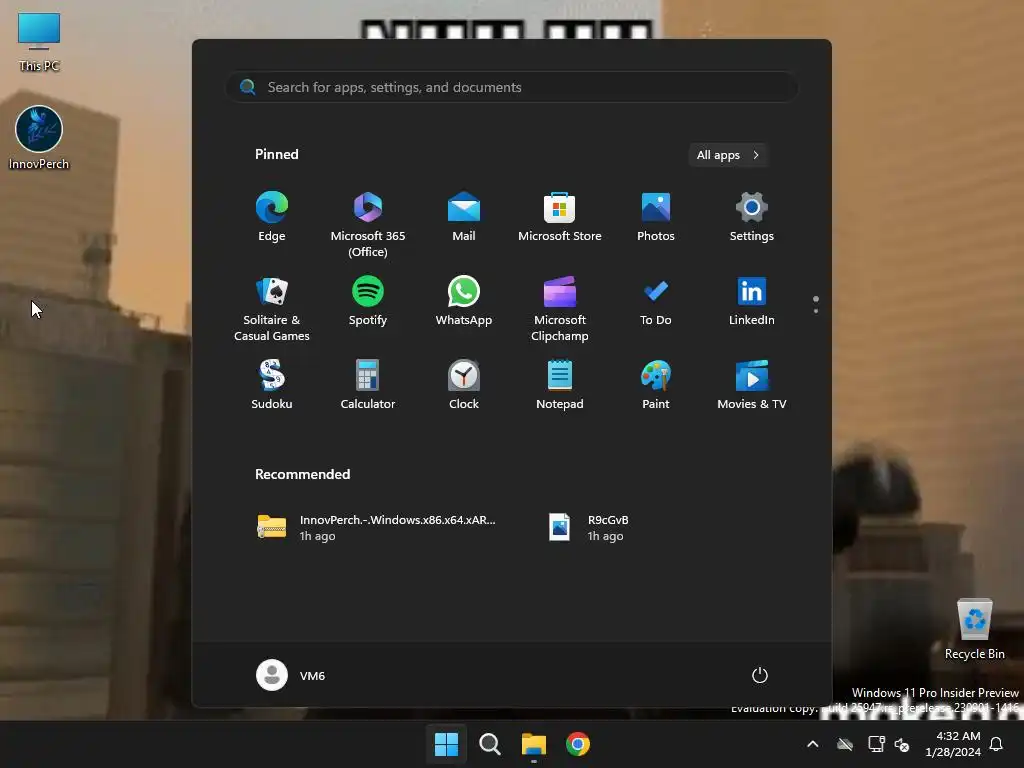Open File Explorer from taskbar
The image size is (1024, 768).
tap(534, 744)
